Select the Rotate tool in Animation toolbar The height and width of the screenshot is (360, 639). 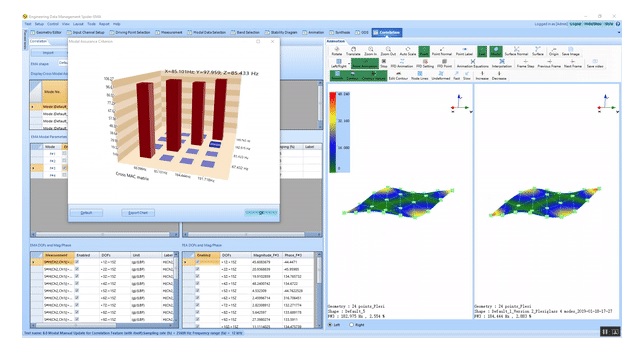click(x=337, y=51)
